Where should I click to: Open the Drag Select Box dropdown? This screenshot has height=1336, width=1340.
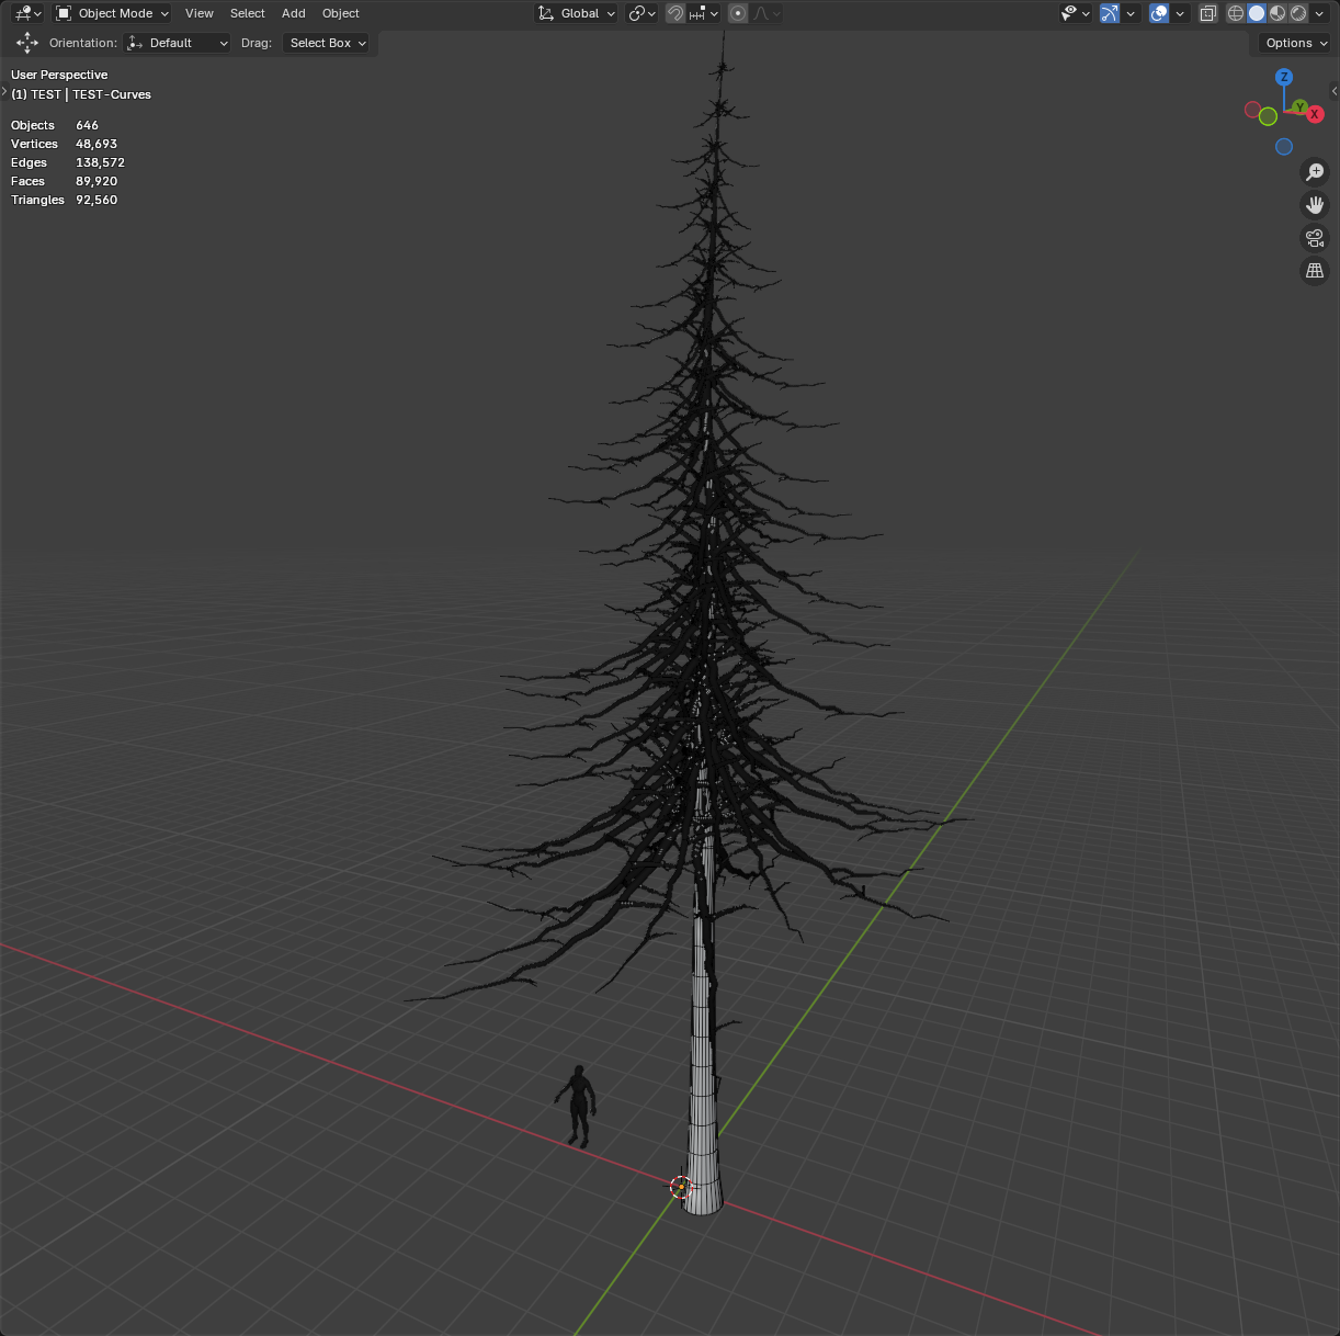coord(327,43)
